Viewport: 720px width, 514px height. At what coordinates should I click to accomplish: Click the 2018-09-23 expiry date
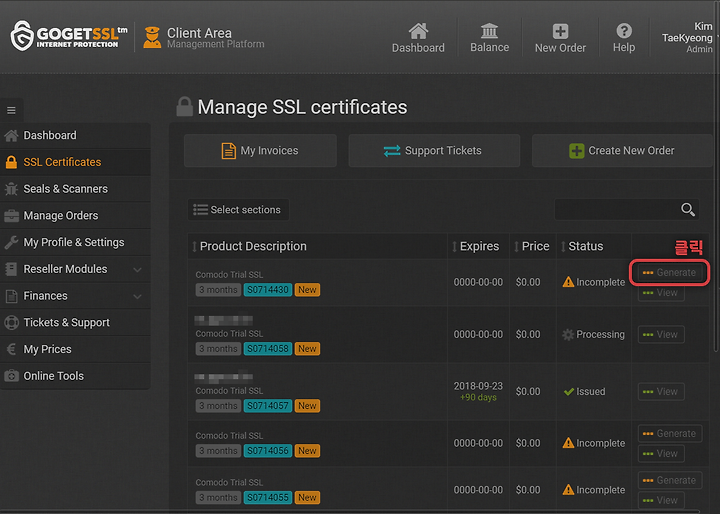pos(478,386)
